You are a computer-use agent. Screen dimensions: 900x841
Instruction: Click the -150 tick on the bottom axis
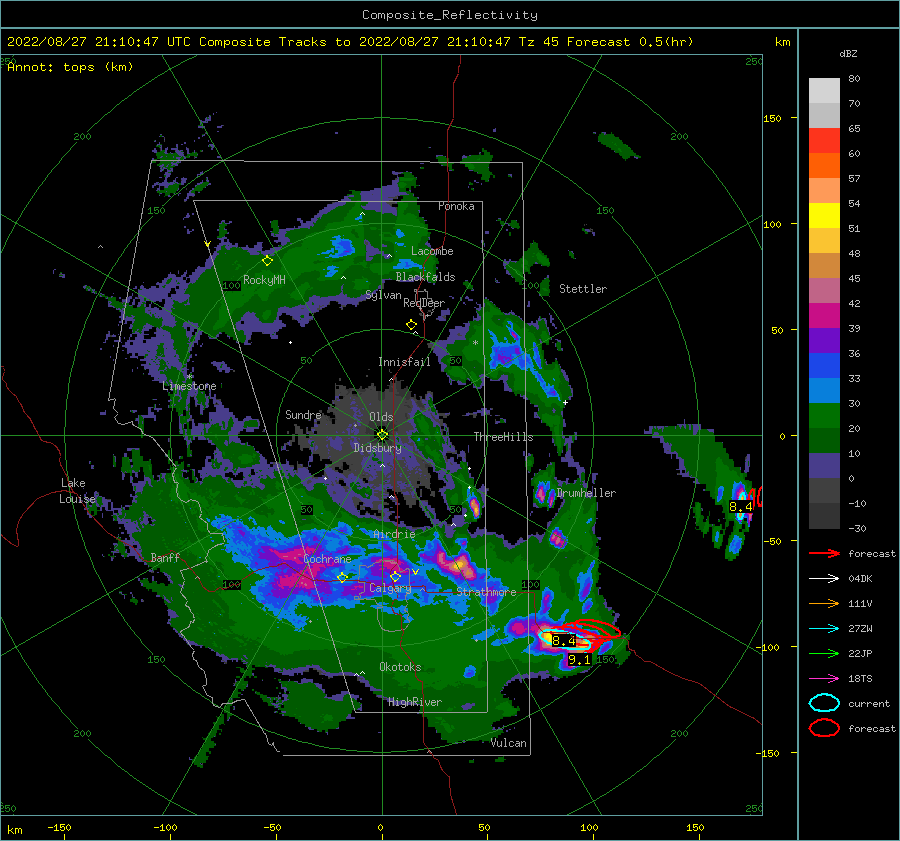59,827
